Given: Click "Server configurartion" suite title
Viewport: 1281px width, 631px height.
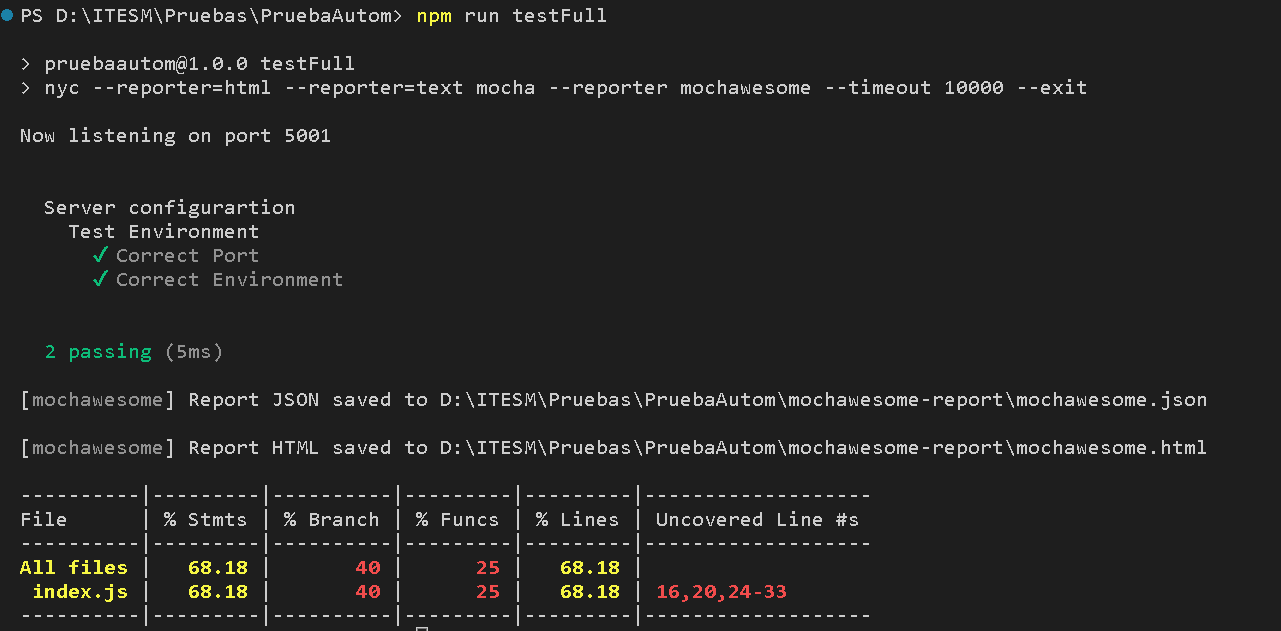Looking at the screenshot, I should tap(169, 208).
